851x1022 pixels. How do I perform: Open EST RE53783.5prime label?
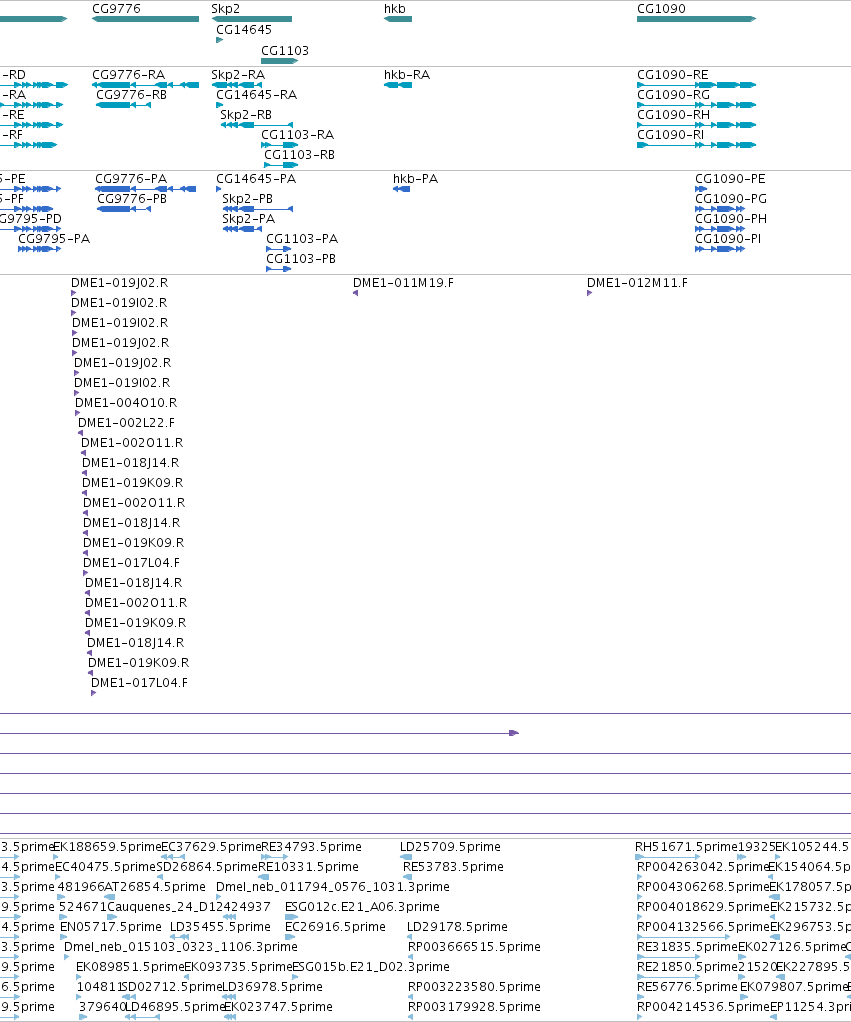click(x=454, y=867)
